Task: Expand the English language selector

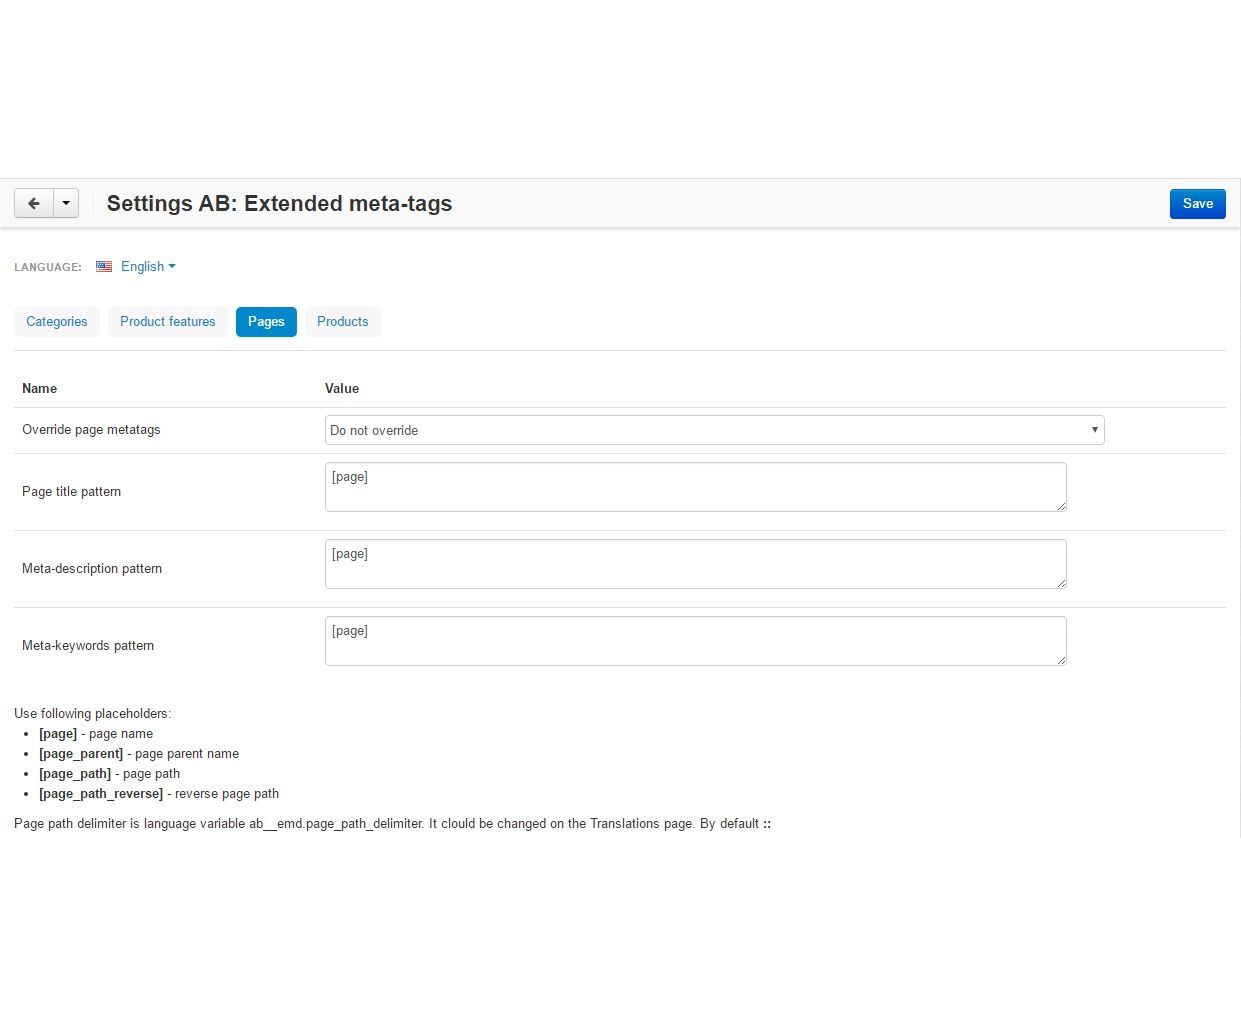Action: point(148,267)
